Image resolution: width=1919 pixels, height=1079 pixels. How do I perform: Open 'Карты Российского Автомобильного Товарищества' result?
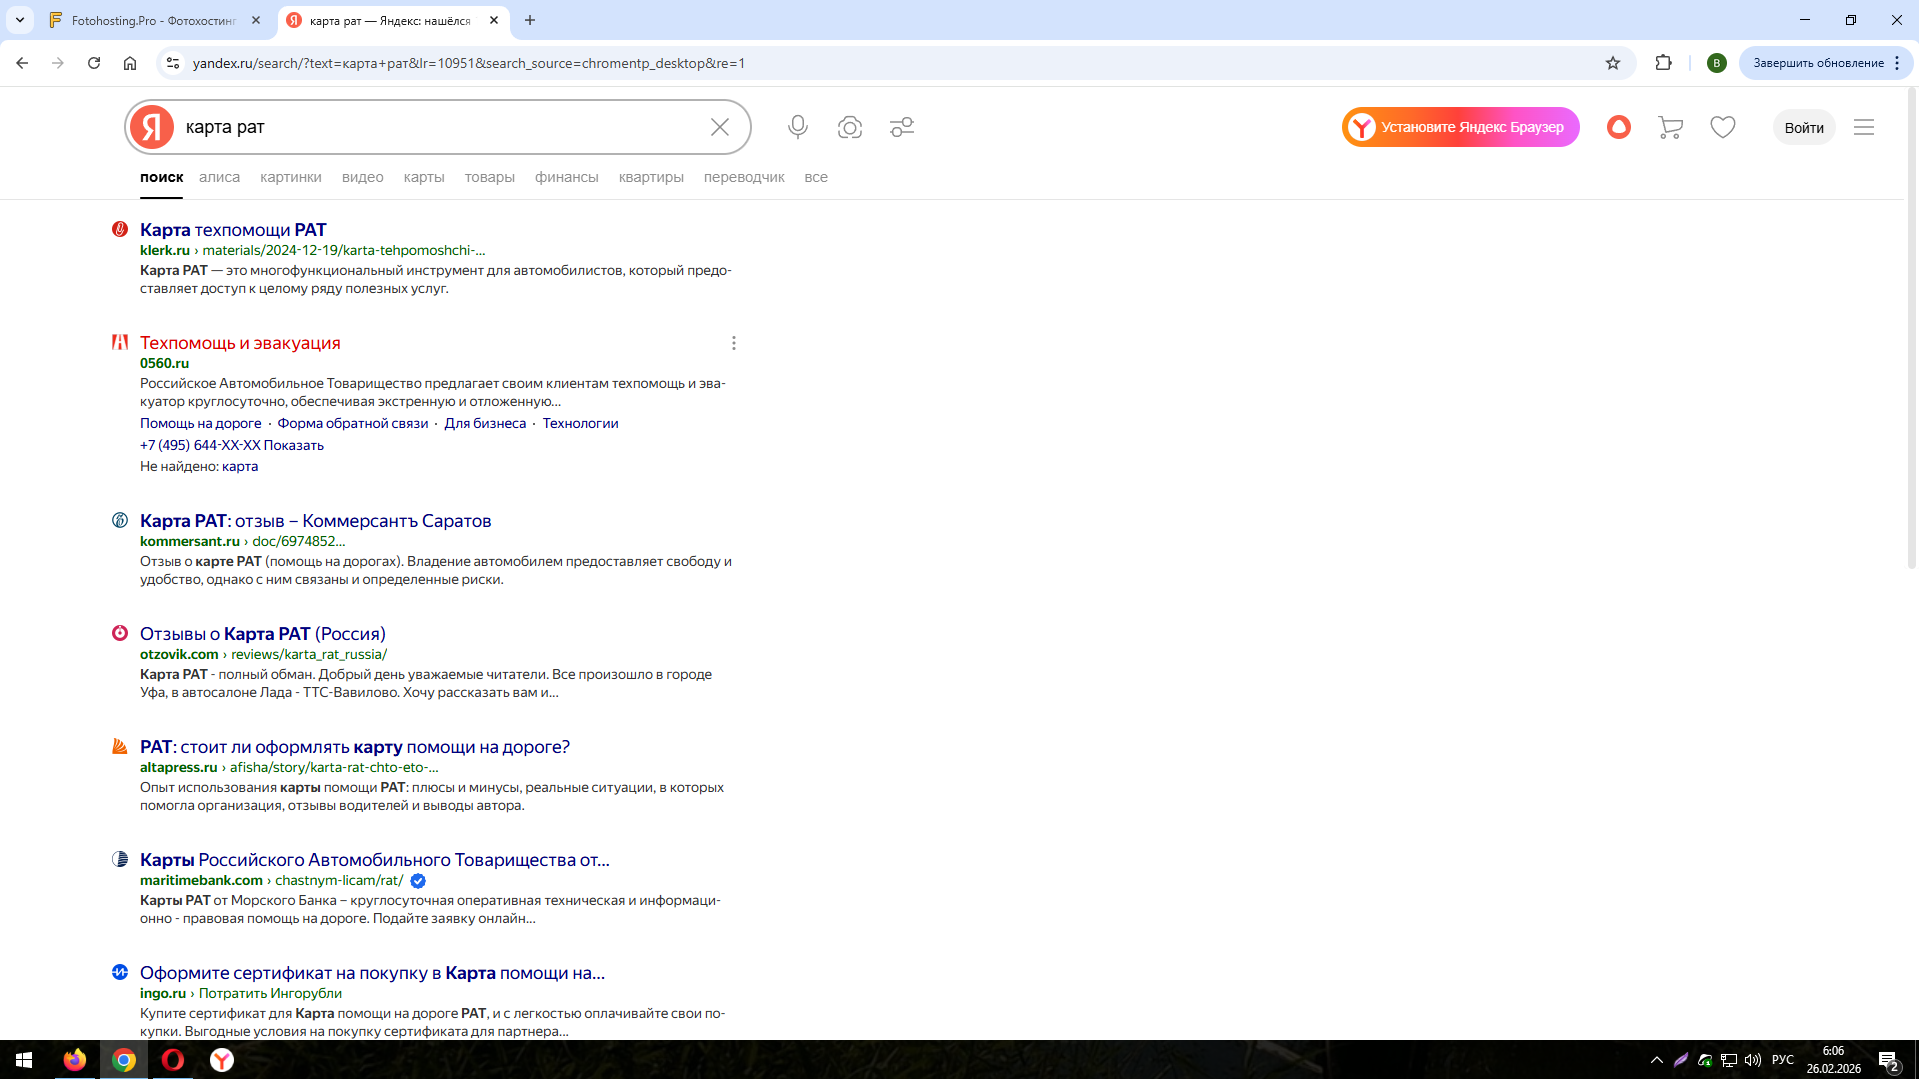coord(375,860)
